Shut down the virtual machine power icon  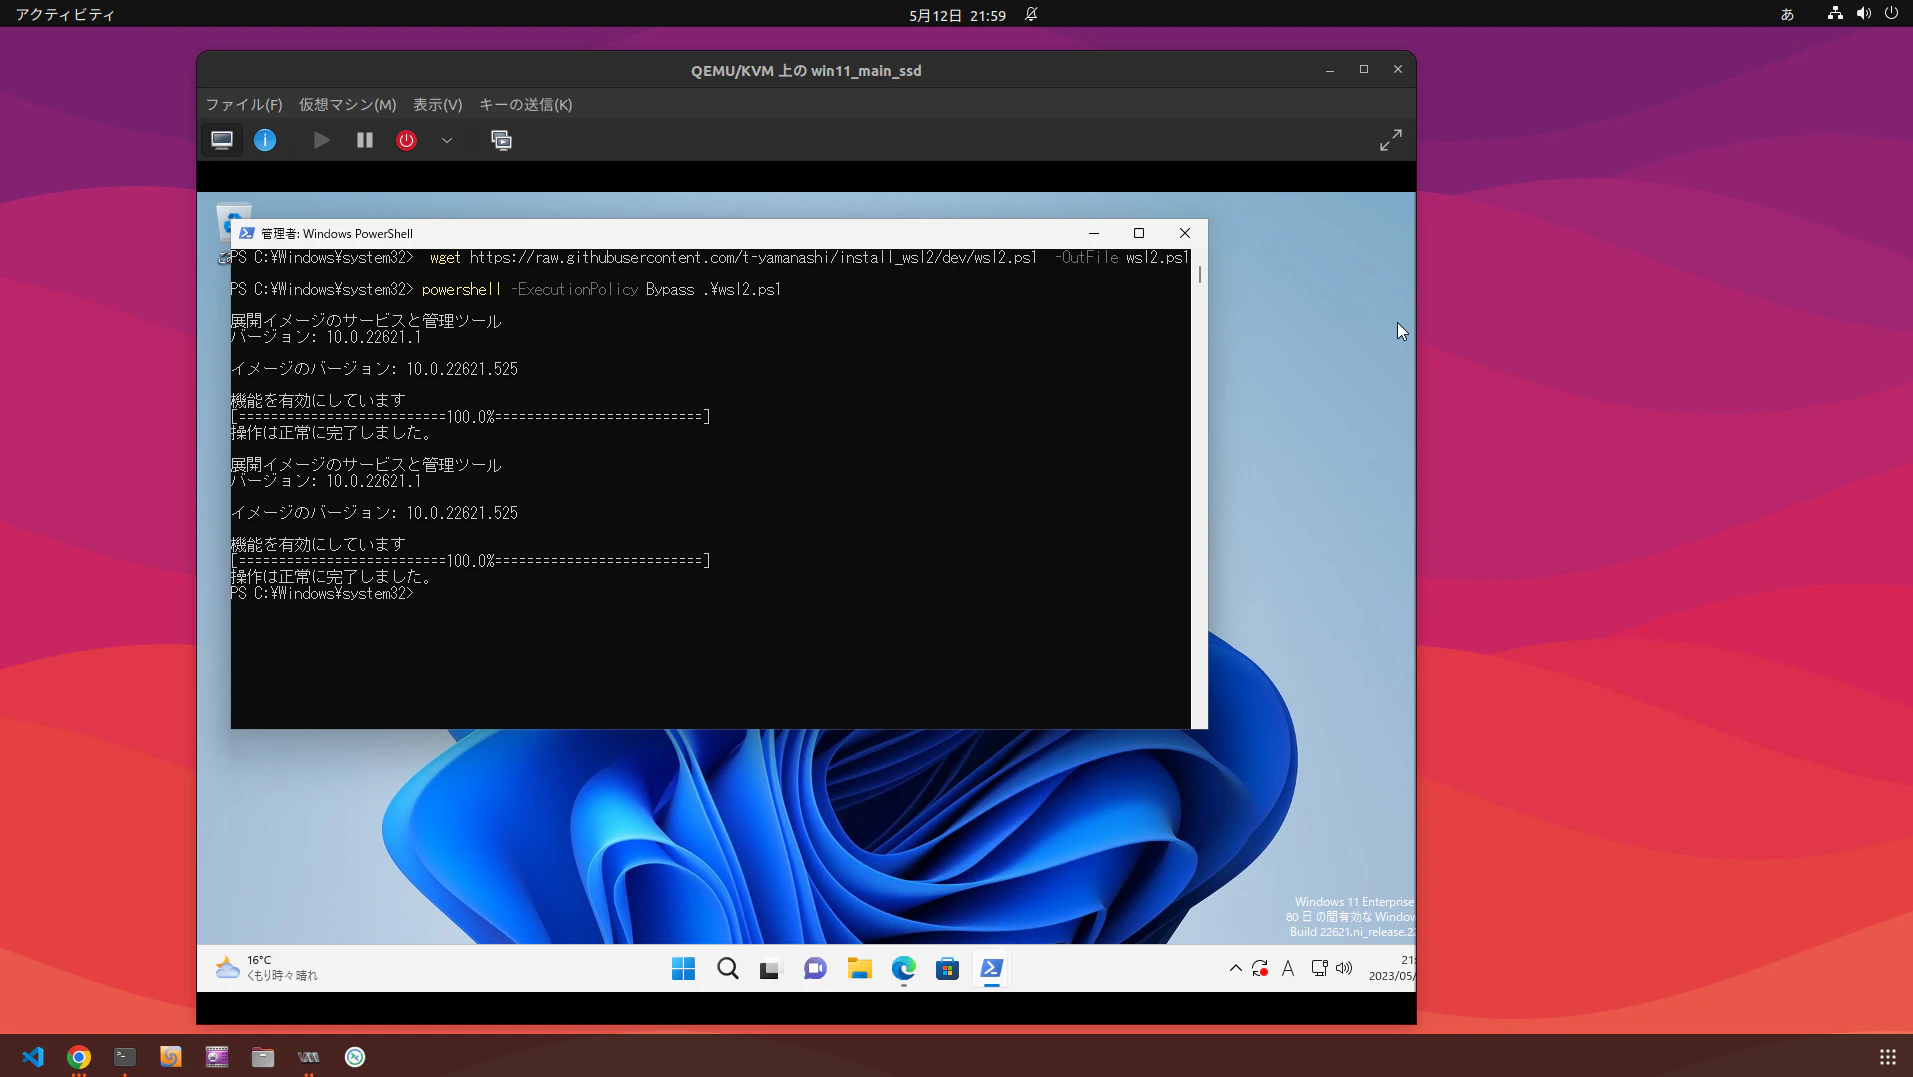pyautogui.click(x=406, y=140)
